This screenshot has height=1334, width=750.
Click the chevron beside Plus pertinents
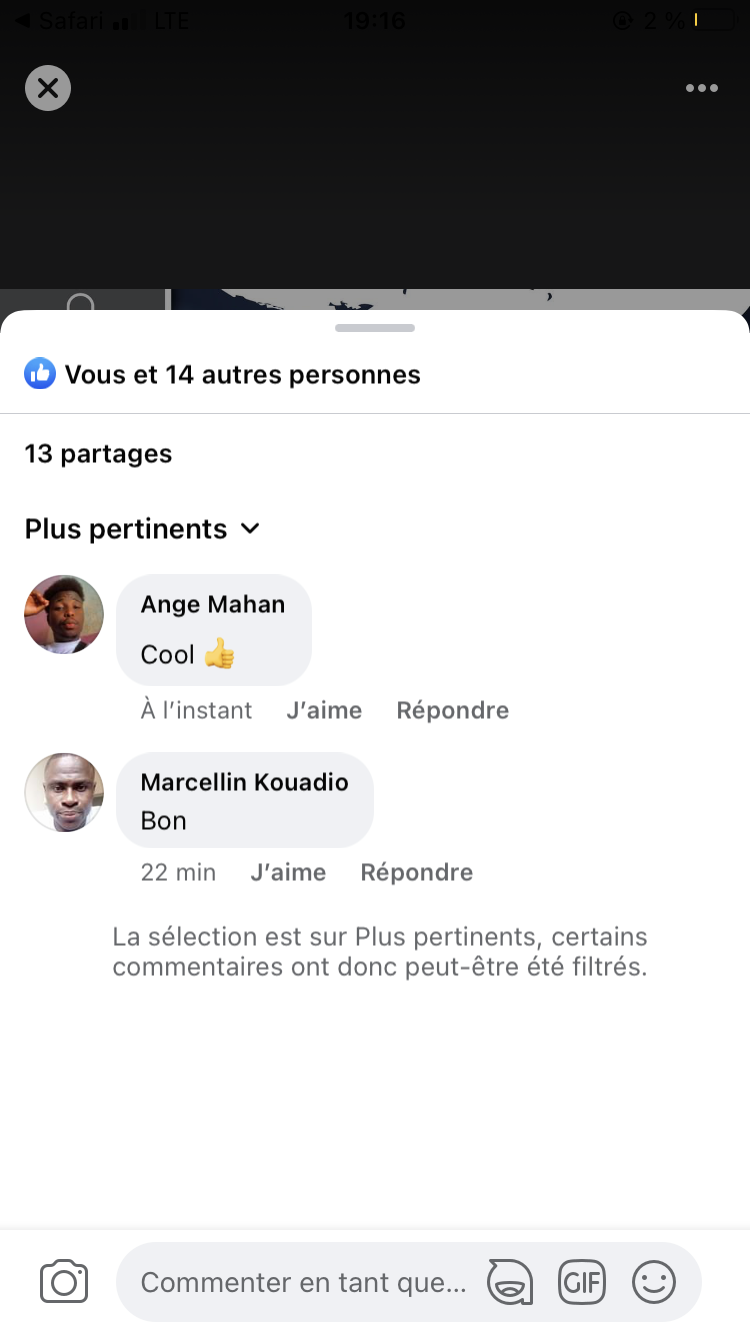coord(251,528)
